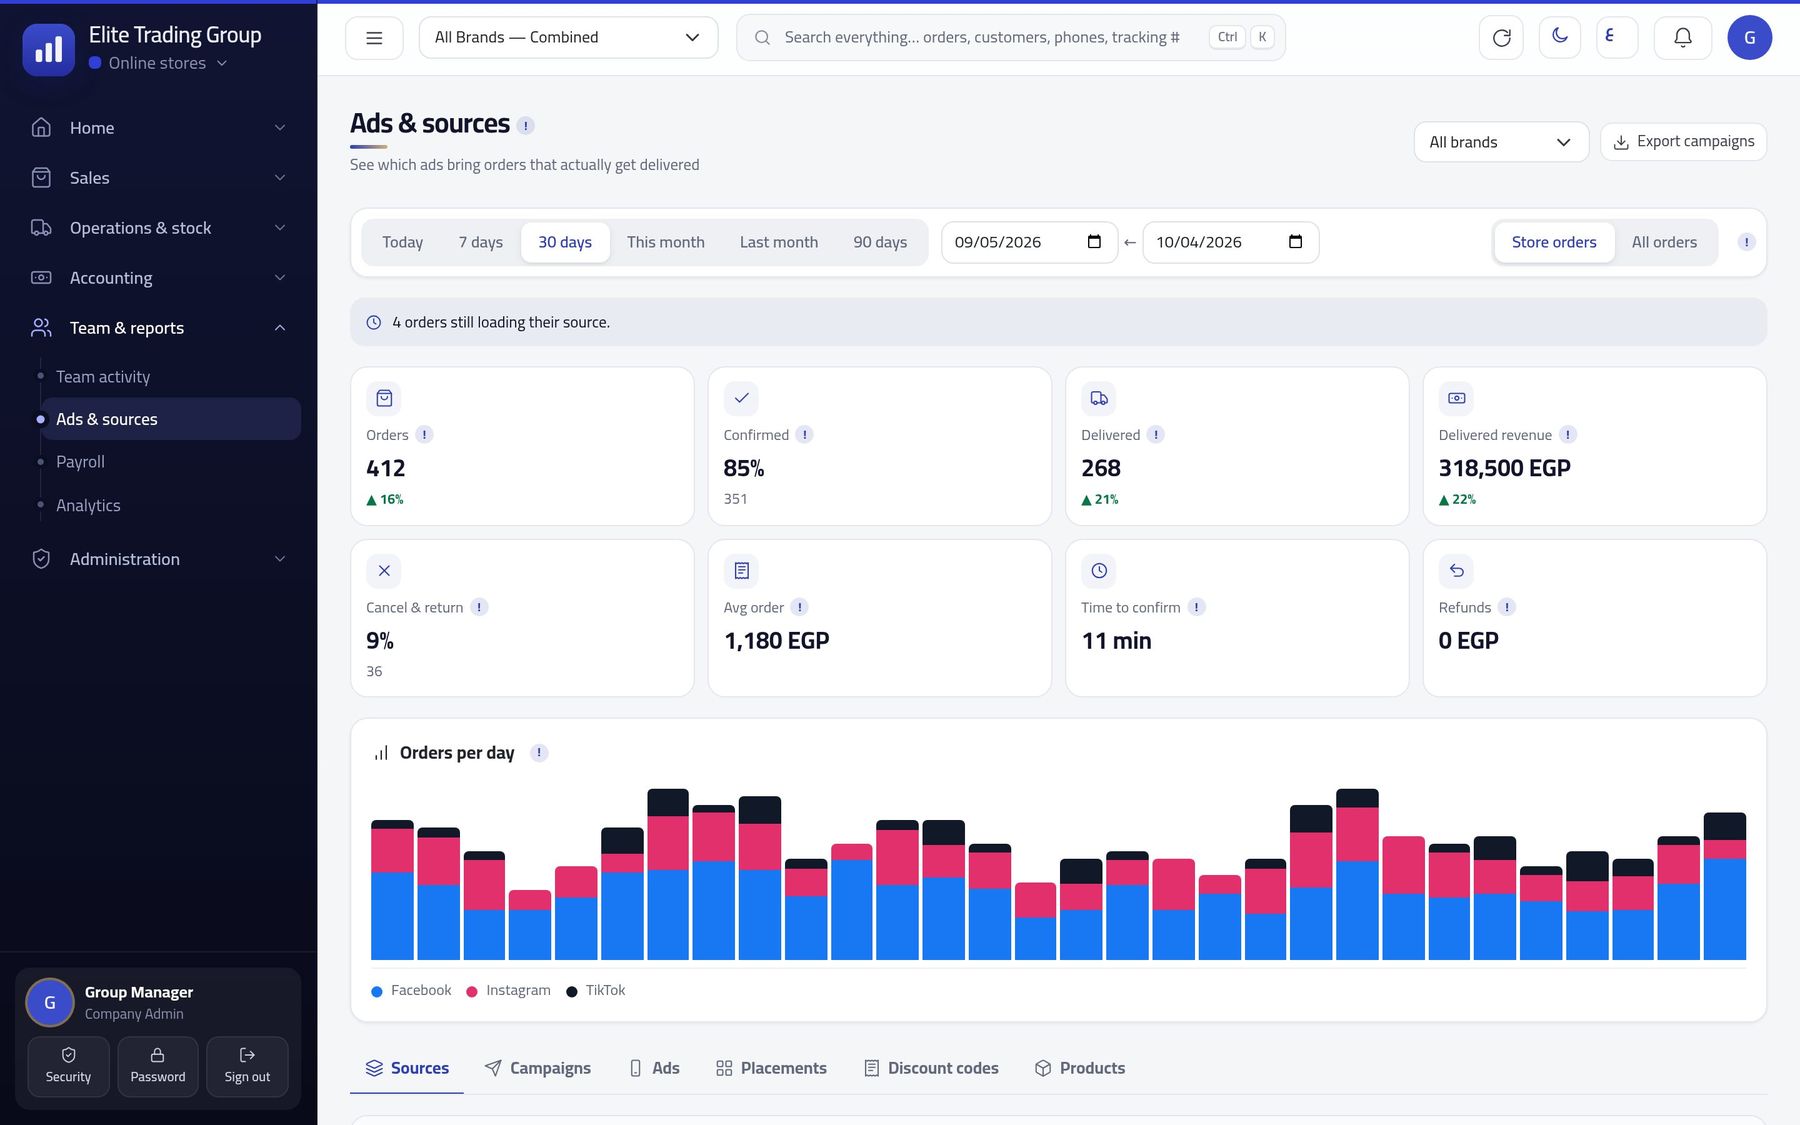1800x1125 pixels.
Task: Open calendar picker on start date field
Action: pos(1093,242)
